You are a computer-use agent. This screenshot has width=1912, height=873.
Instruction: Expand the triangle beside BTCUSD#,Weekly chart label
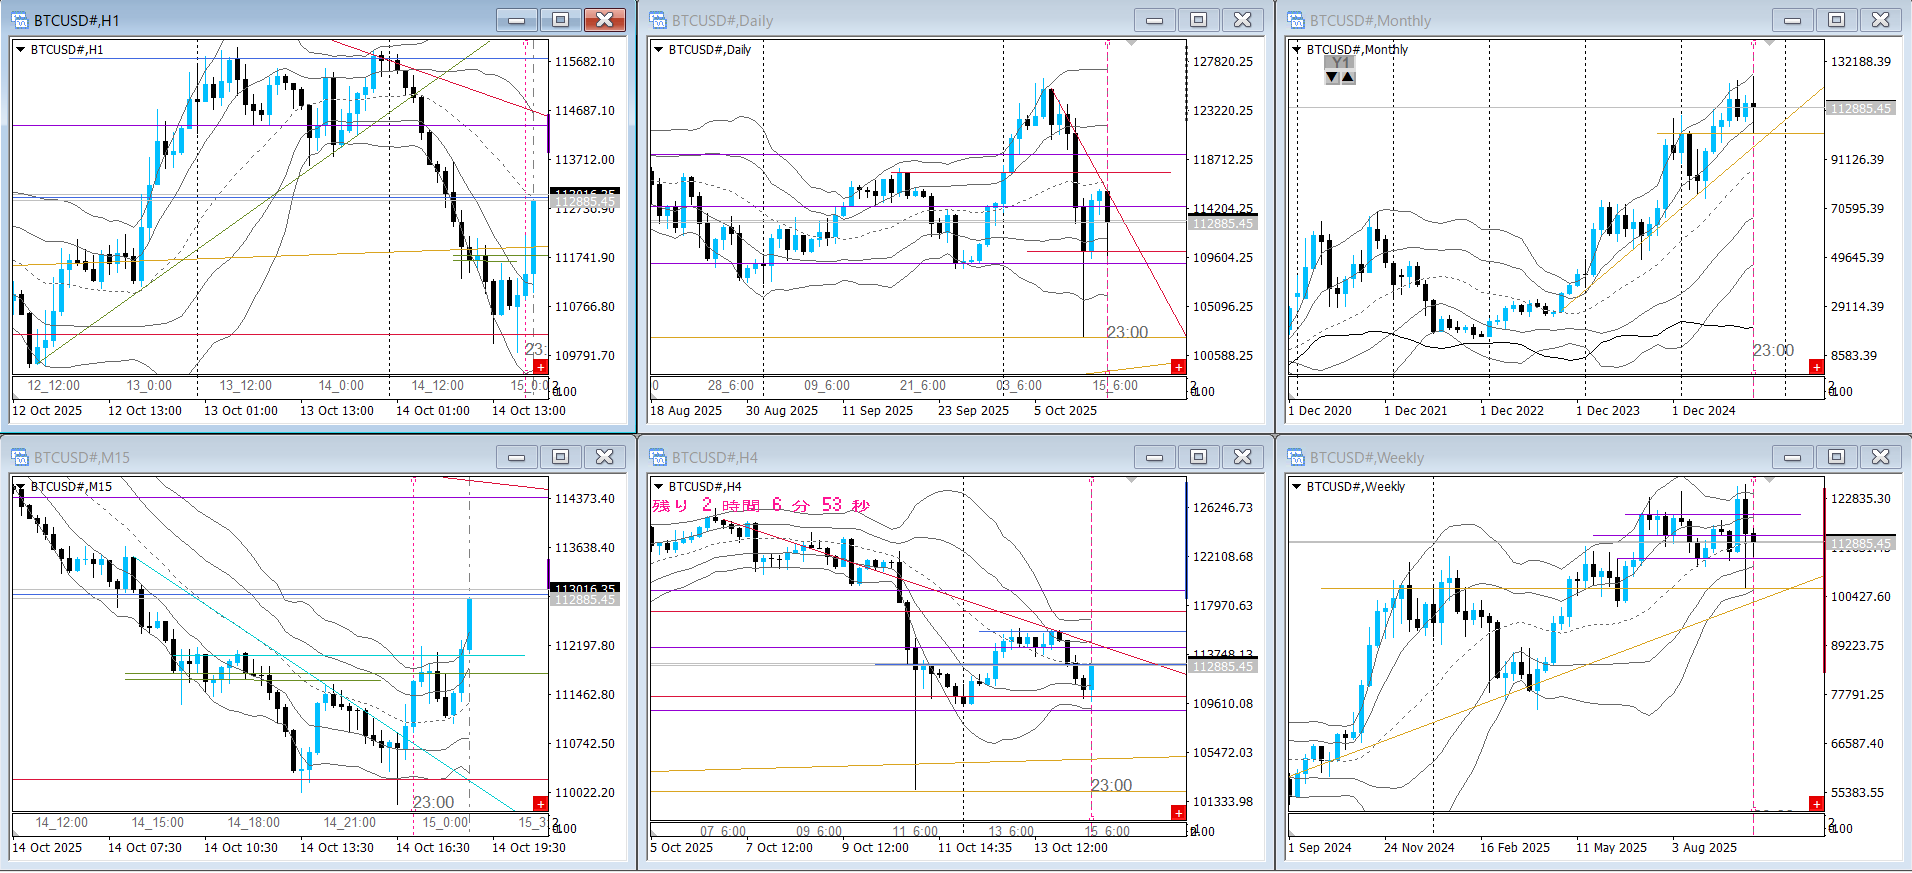pos(1296,486)
